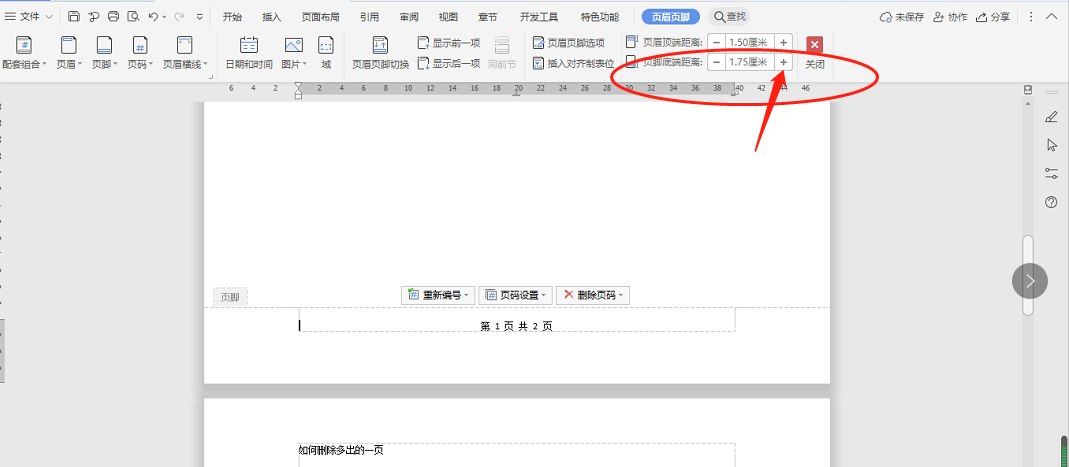
Task: Click the 1.50厘米 header distance field
Action: pyautogui.click(x=750, y=42)
